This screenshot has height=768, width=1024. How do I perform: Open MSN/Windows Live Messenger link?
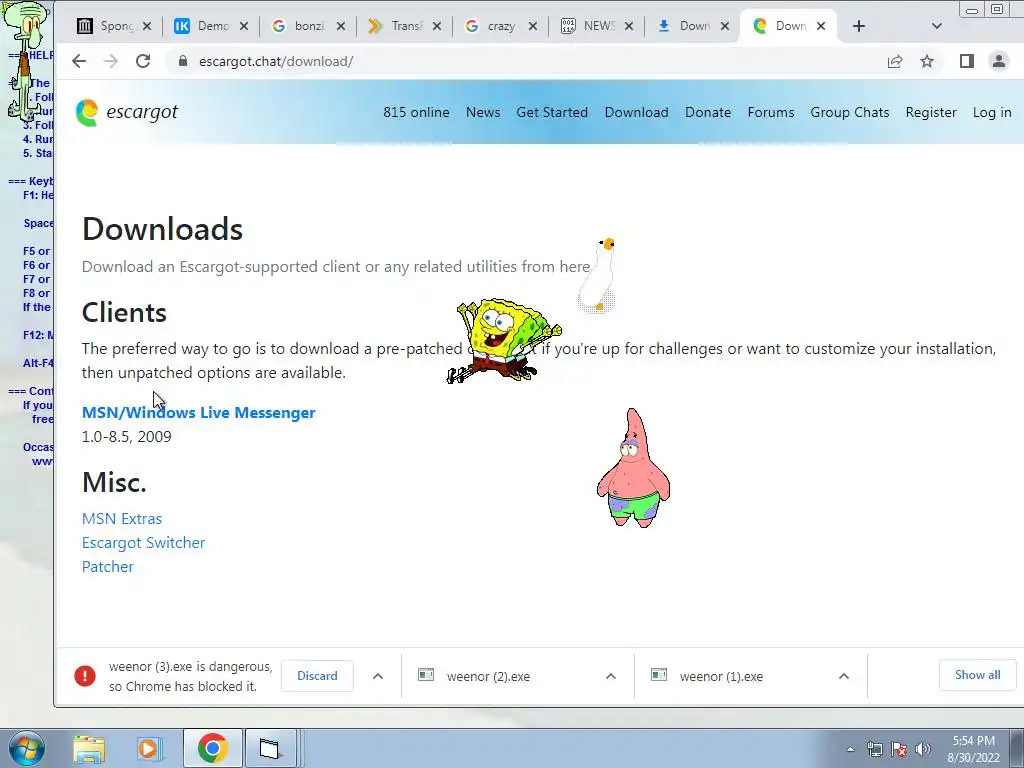(199, 413)
